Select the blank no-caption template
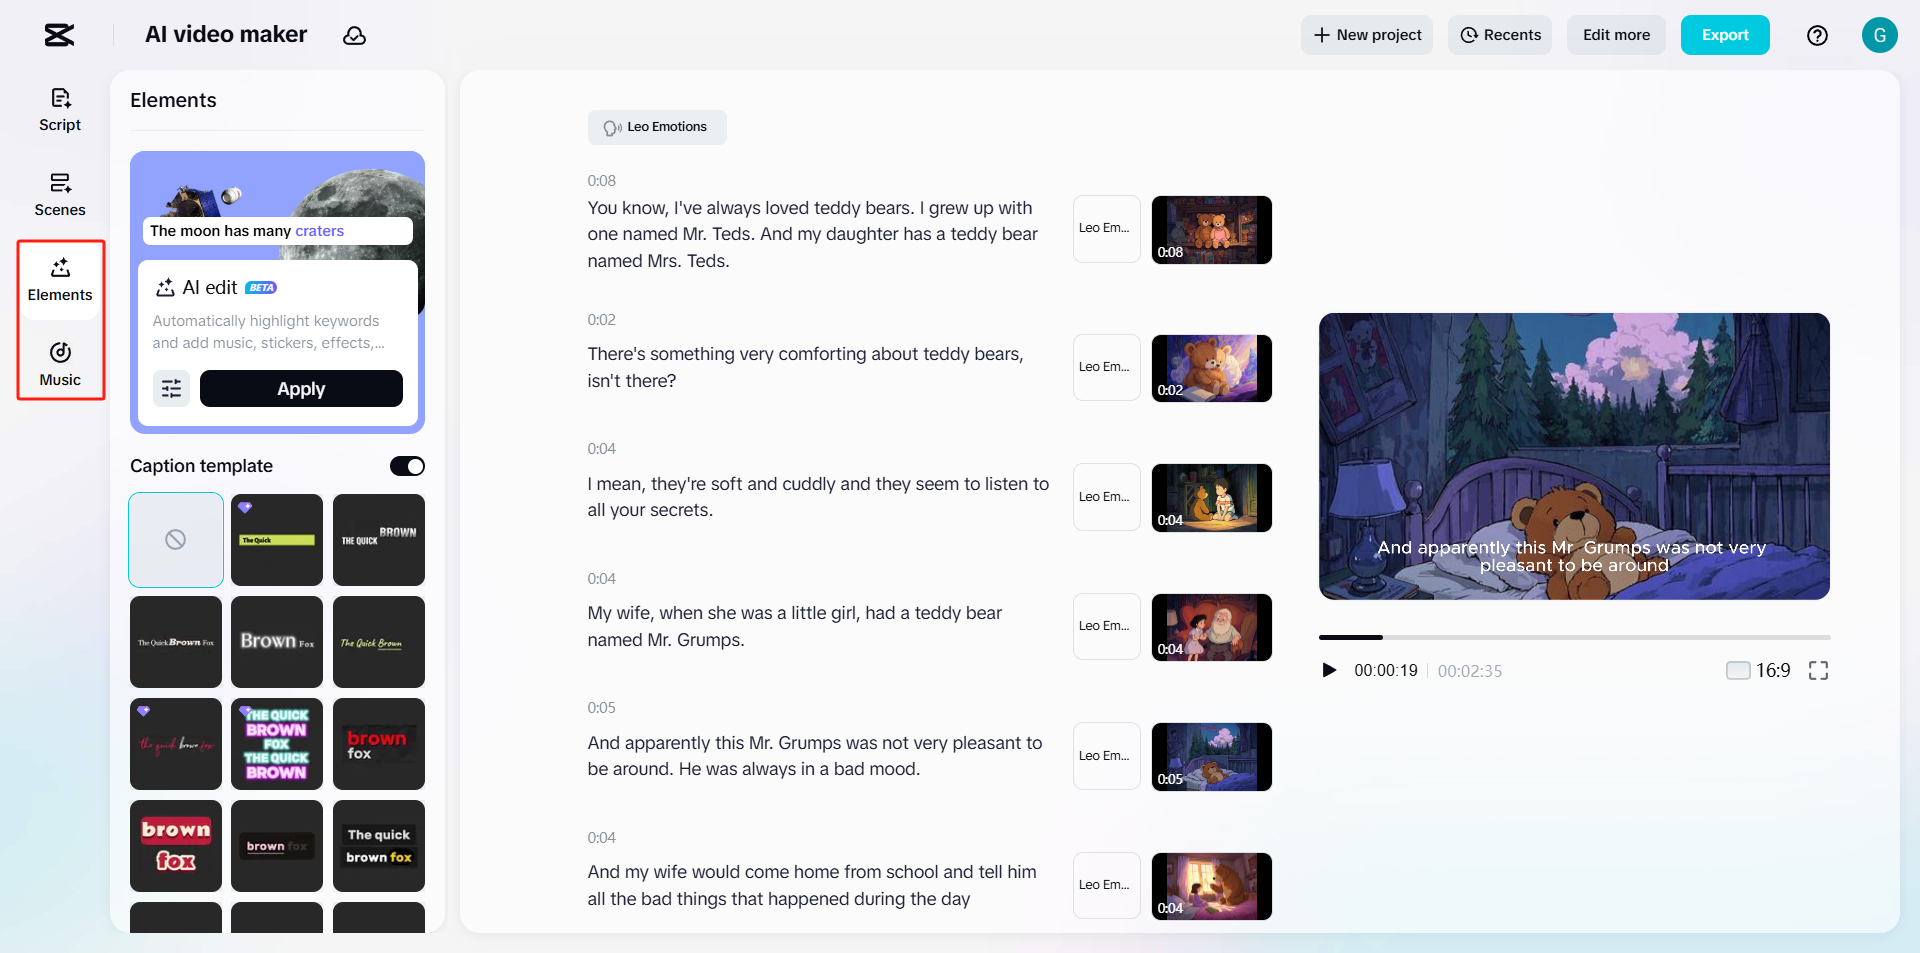The image size is (1920, 953). 175,540
